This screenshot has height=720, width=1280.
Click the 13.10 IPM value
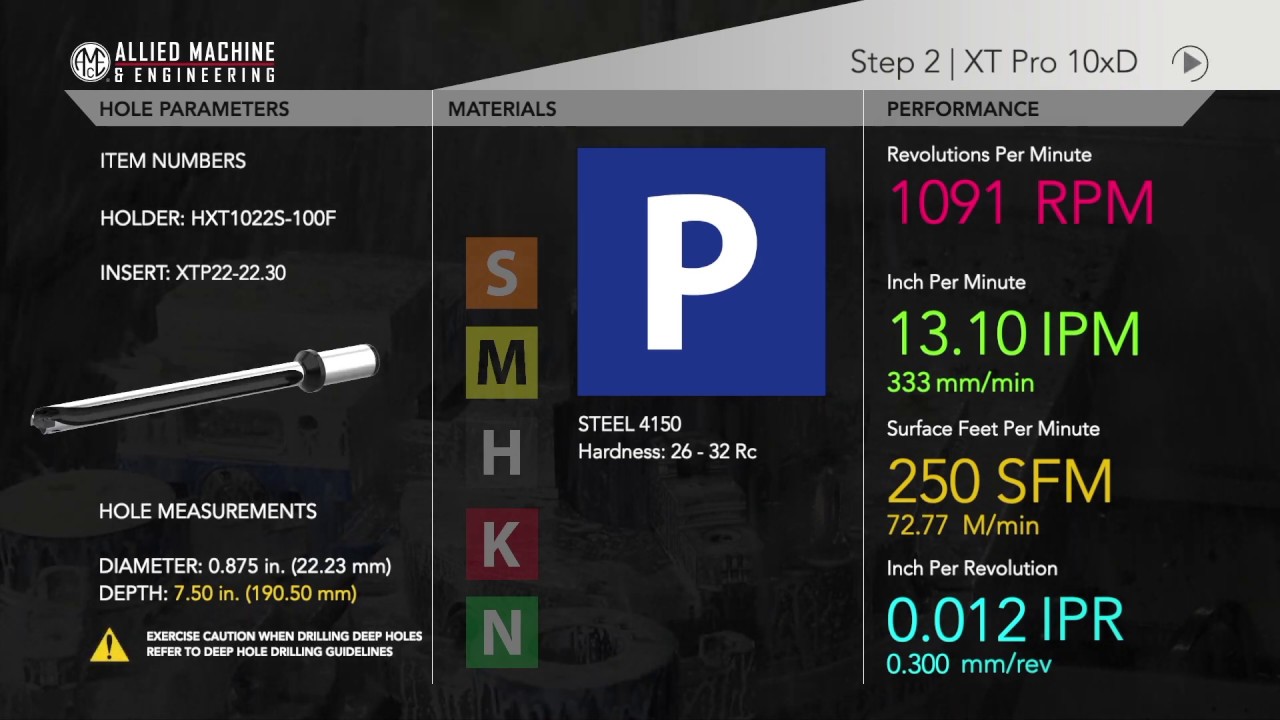[1014, 334]
